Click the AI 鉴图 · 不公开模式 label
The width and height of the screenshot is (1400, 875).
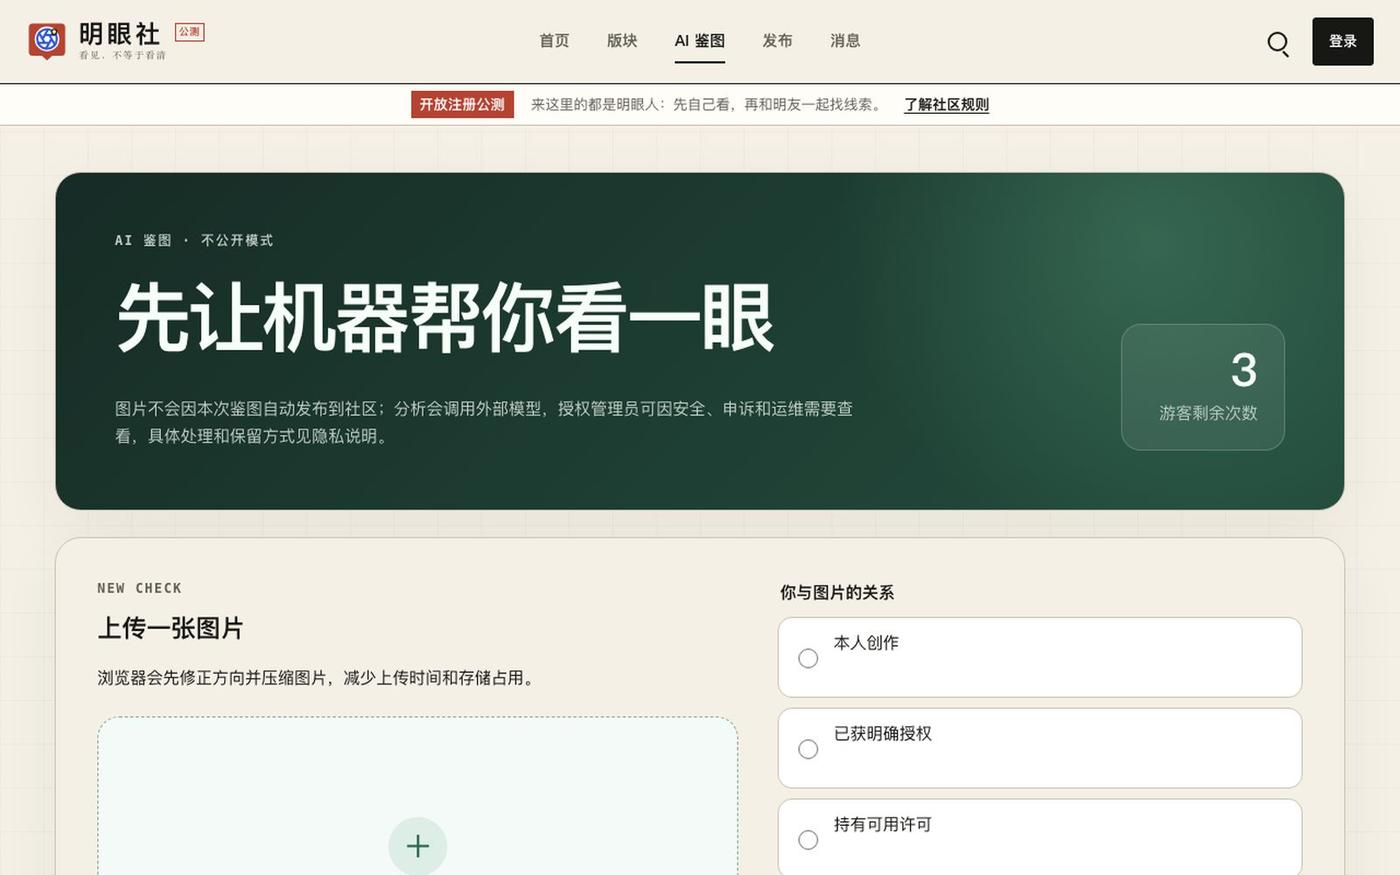tap(194, 240)
